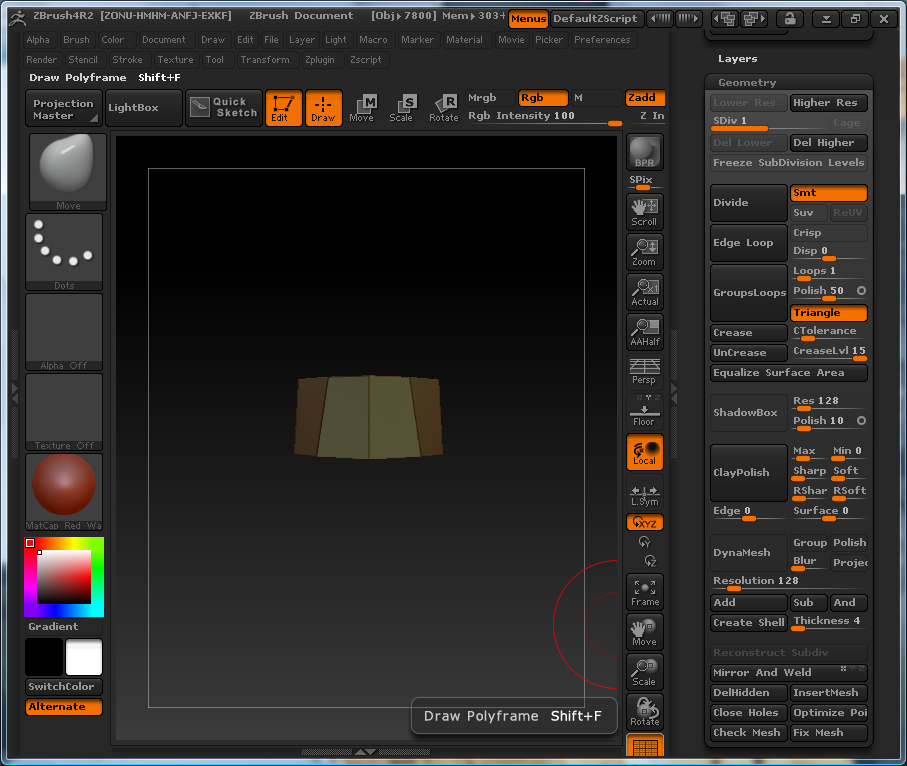This screenshot has width=907, height=766.
Task: Toggle Perspective mode with Persp button
Action: tap(644, 371)
